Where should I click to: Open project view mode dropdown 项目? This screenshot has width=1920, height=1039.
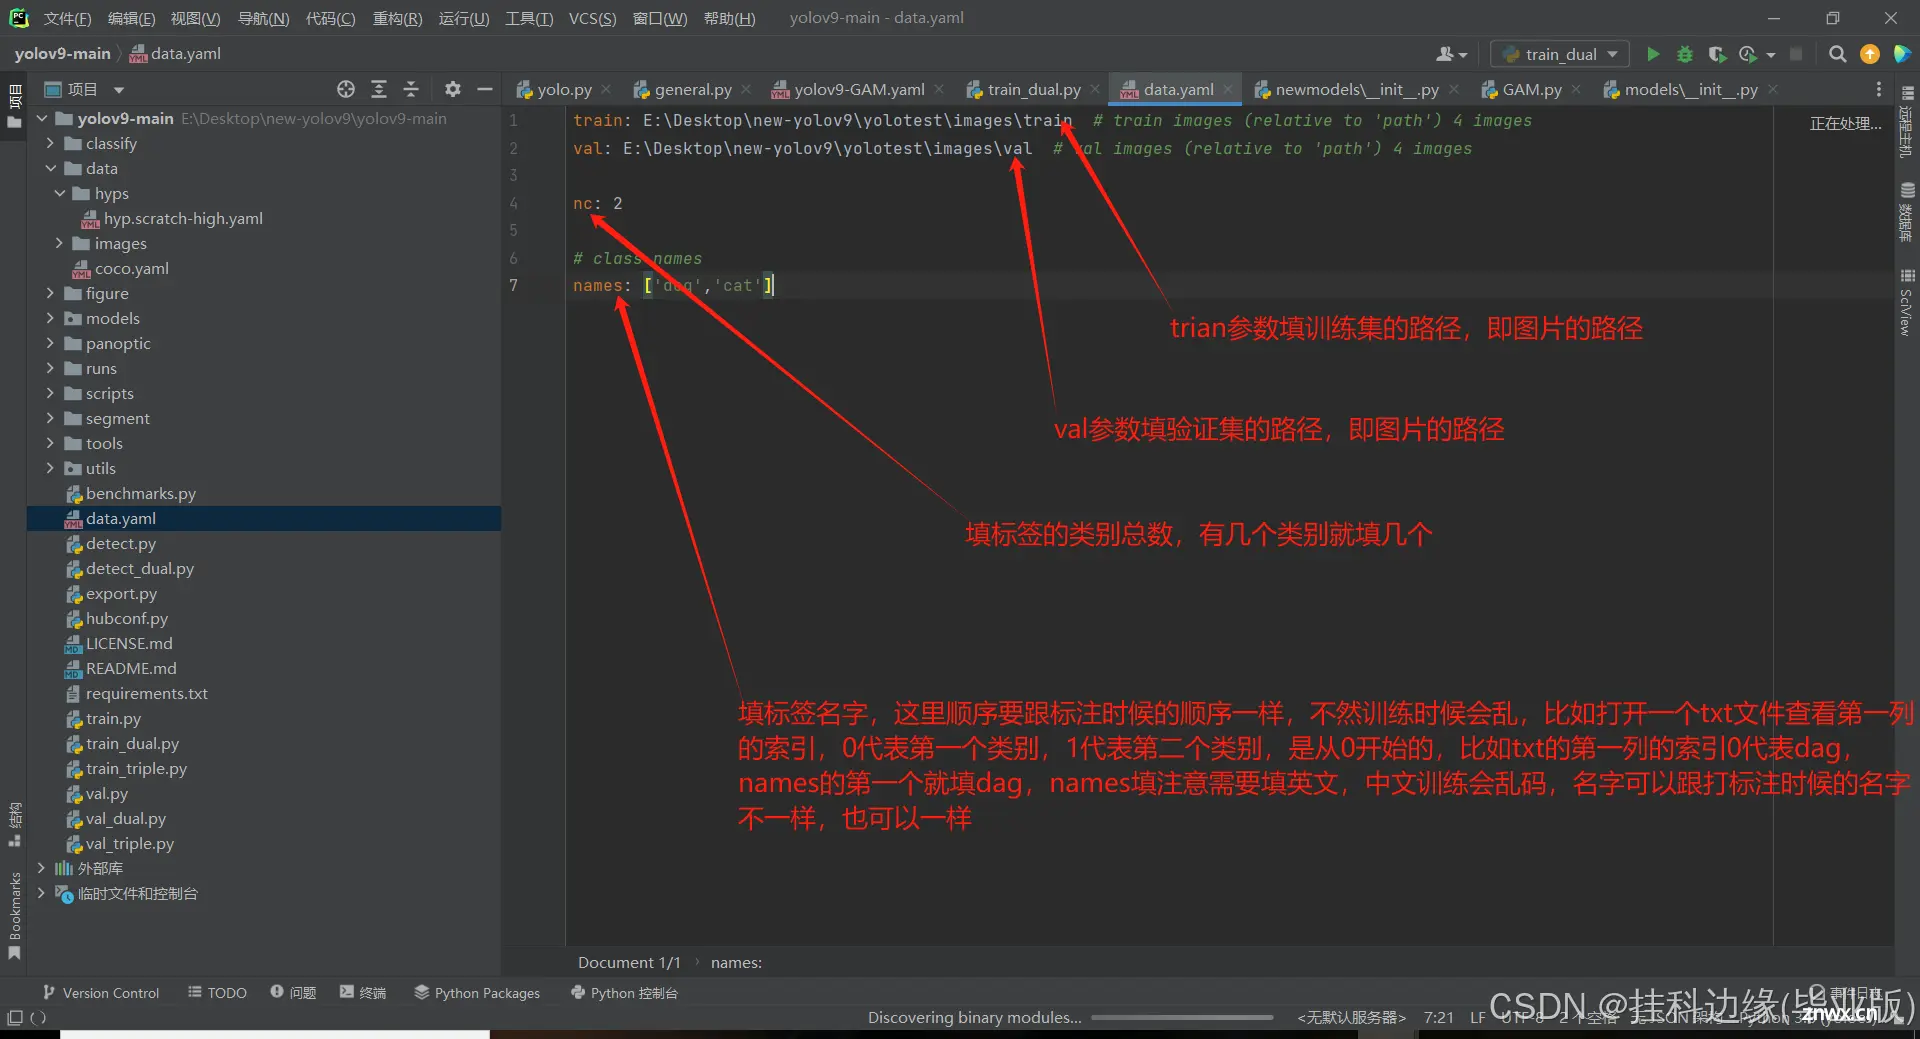85,89
